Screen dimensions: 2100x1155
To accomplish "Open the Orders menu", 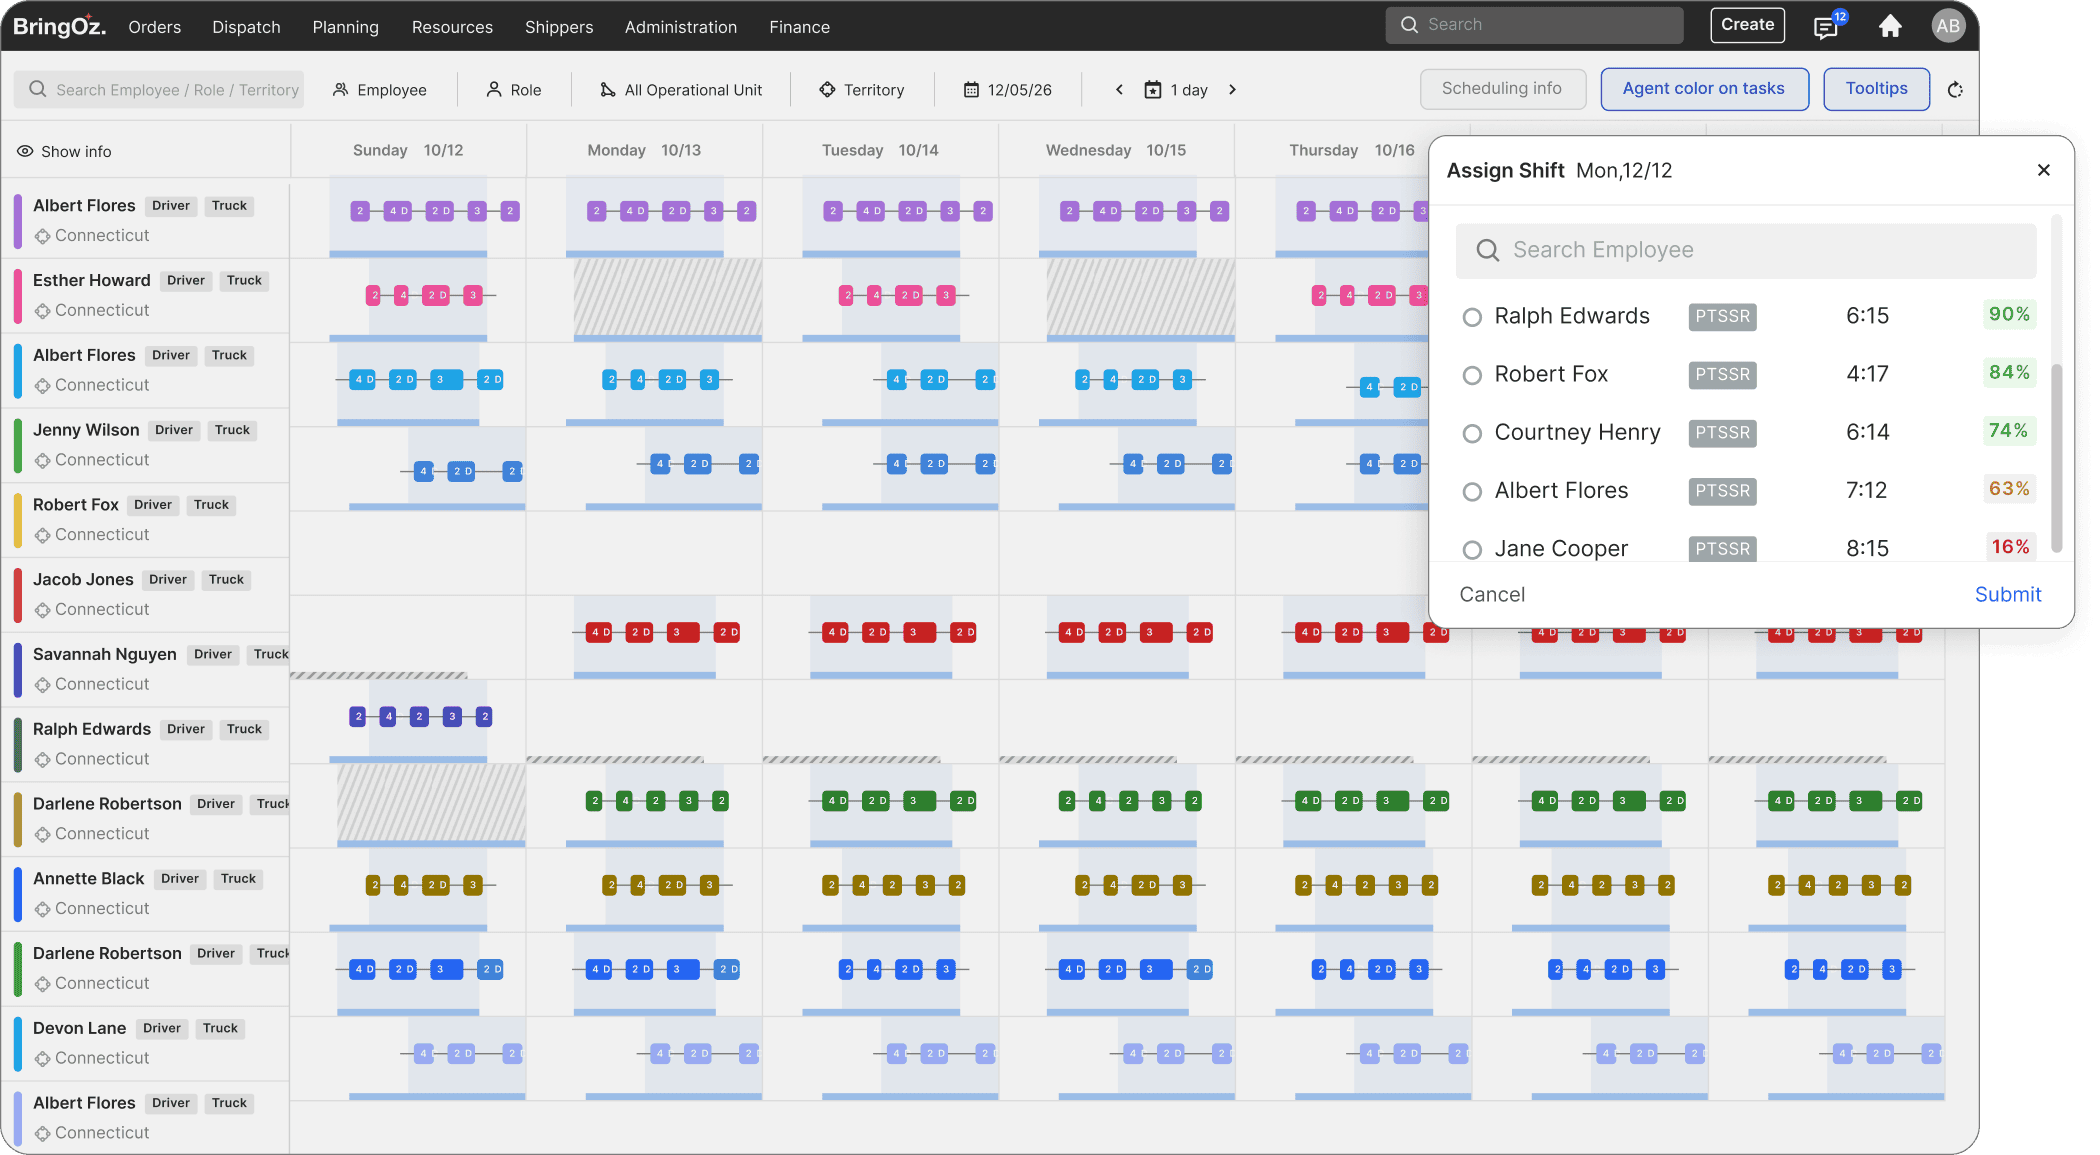I will (x=155, y=27).
